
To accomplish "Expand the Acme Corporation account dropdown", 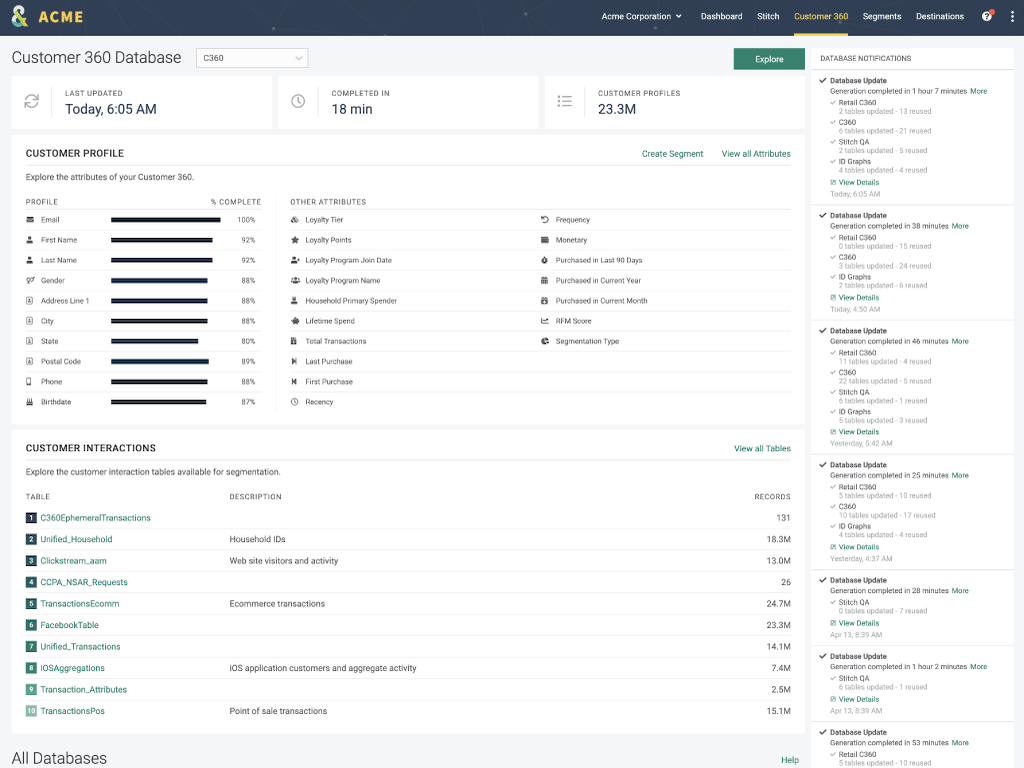I will tap(642, 16).
